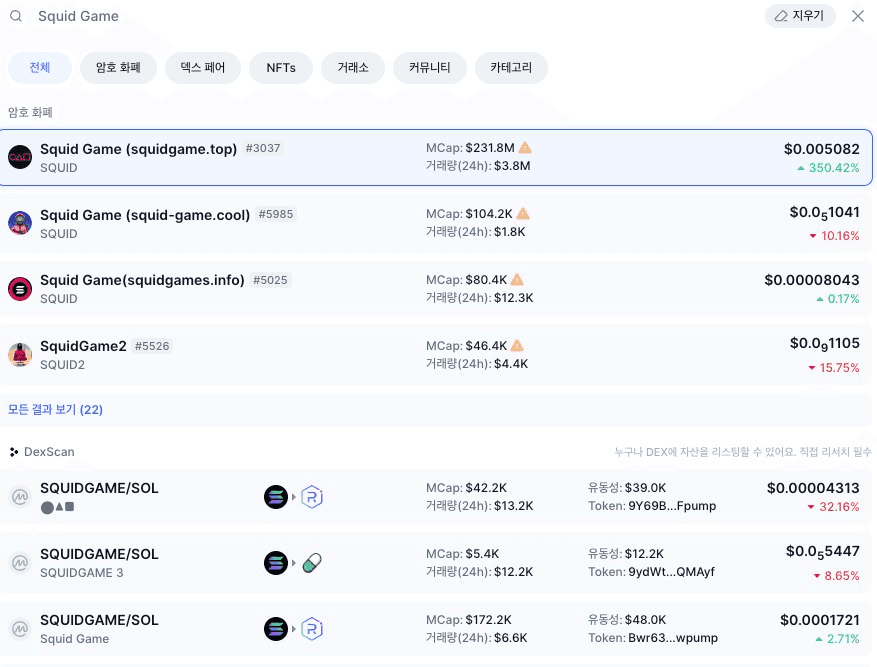The height and width of the screenshot is (667, 877).
Task: Click the #5526 rank badge
Action: coord(152,346)
